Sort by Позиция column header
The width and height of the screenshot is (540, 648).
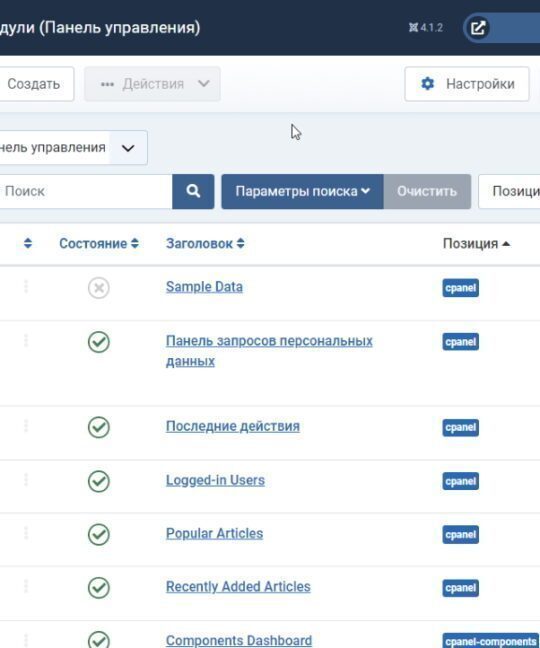click(476, 243)
